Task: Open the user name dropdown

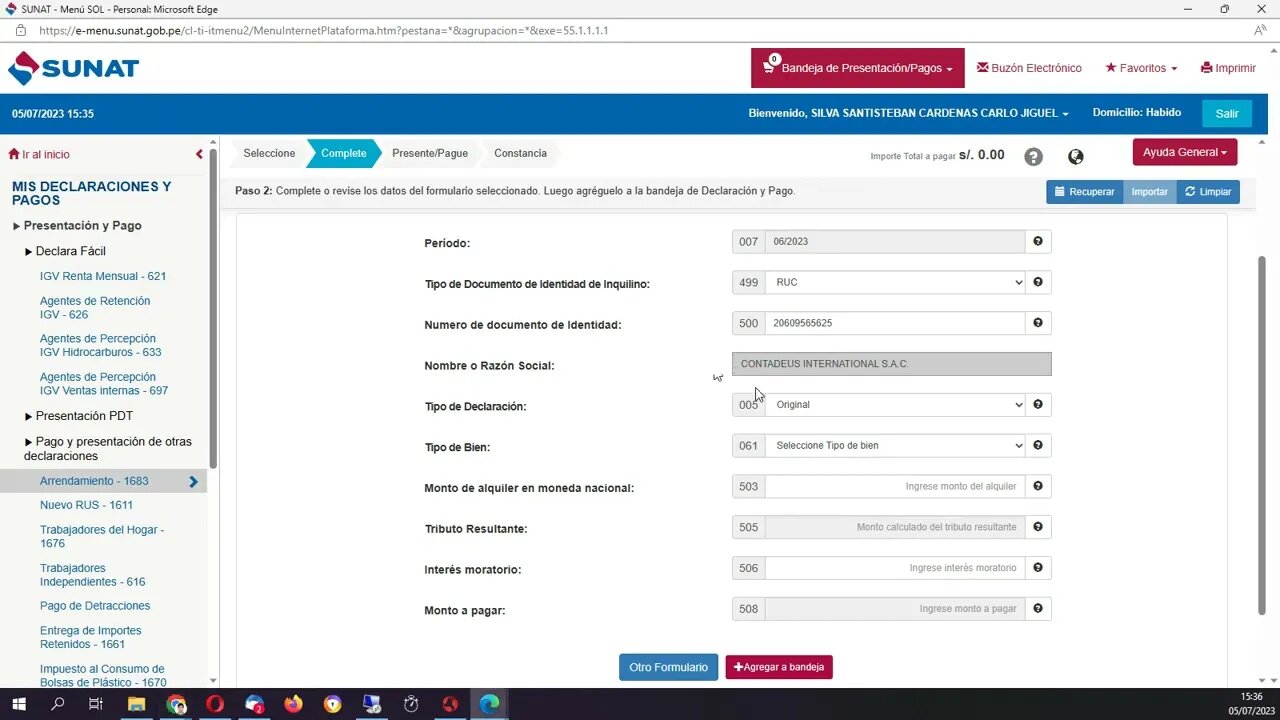Action: click(x=908, y=113)
